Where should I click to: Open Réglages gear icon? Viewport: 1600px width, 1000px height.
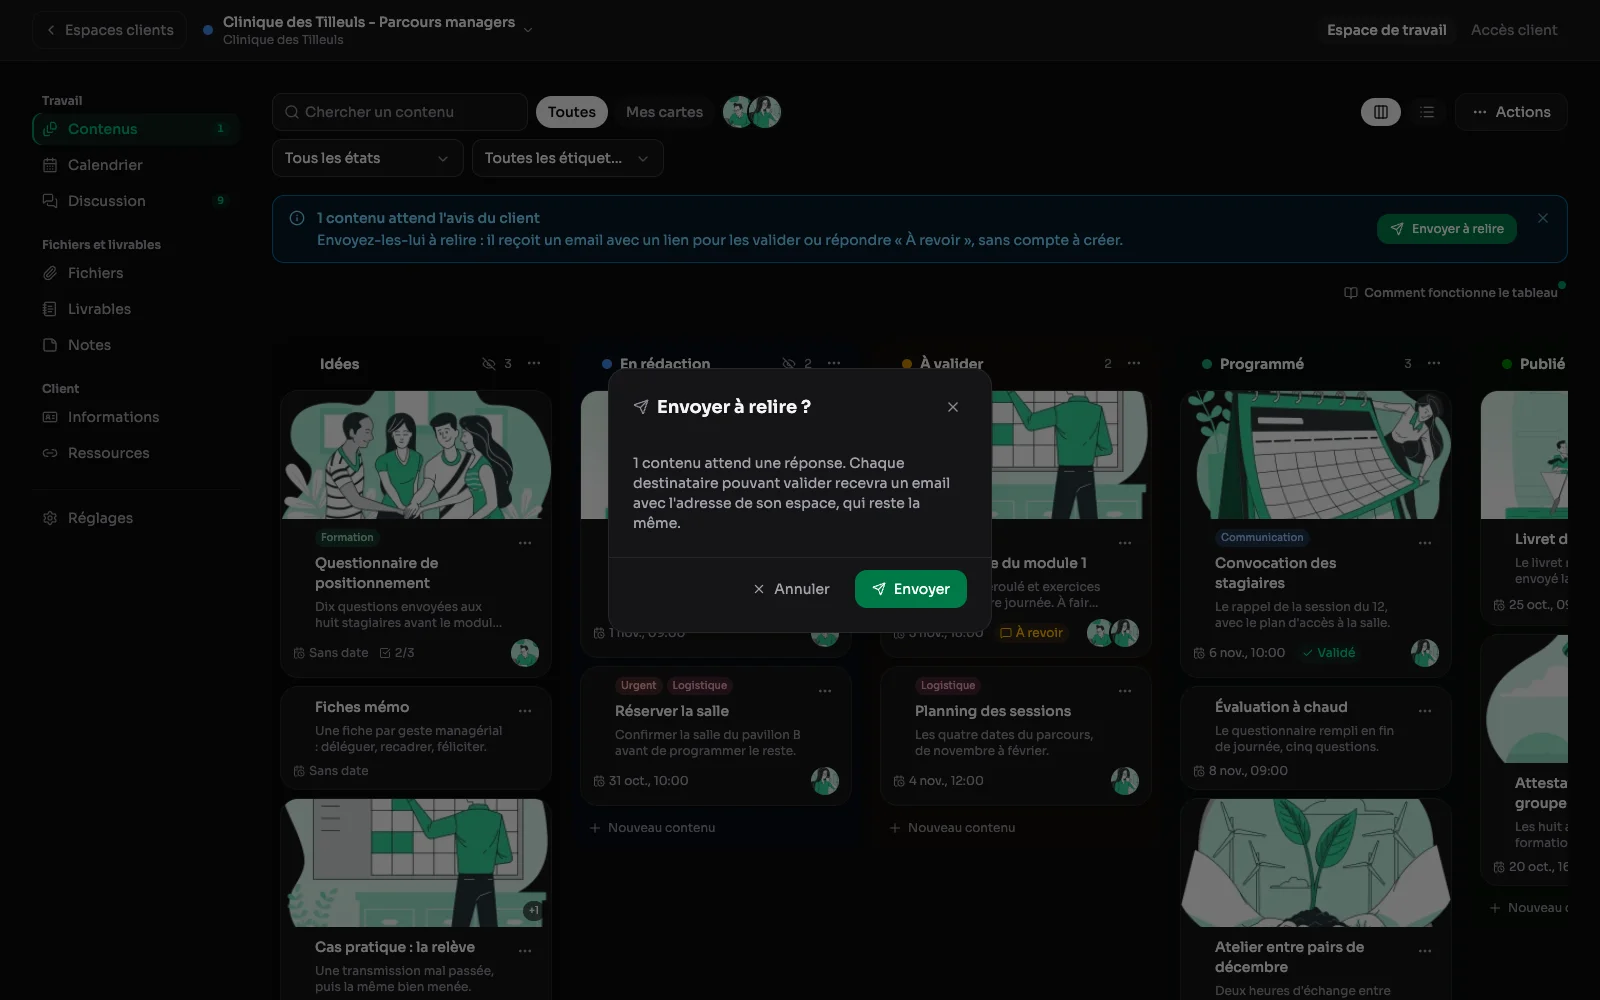click(x=50, y=518)
